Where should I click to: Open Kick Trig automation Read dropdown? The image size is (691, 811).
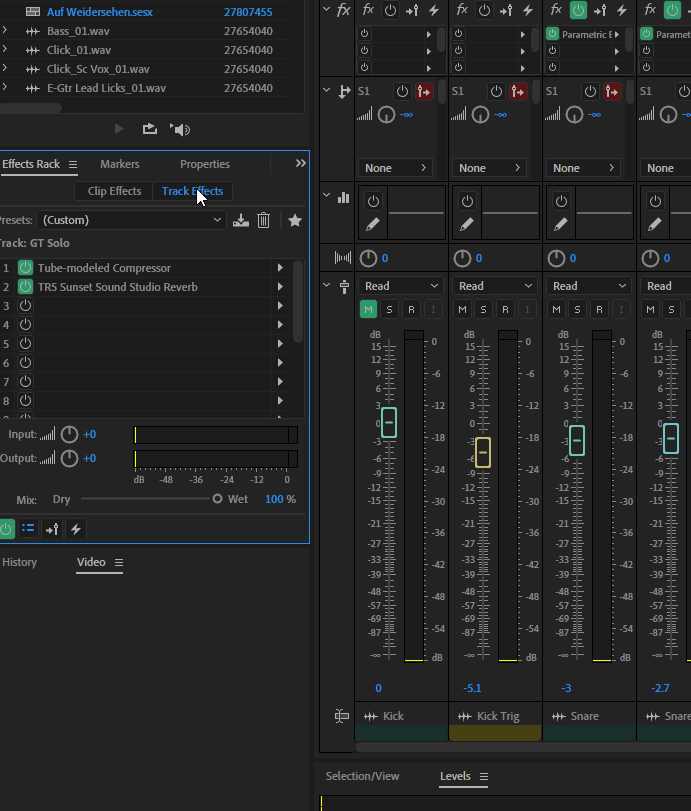495,286
